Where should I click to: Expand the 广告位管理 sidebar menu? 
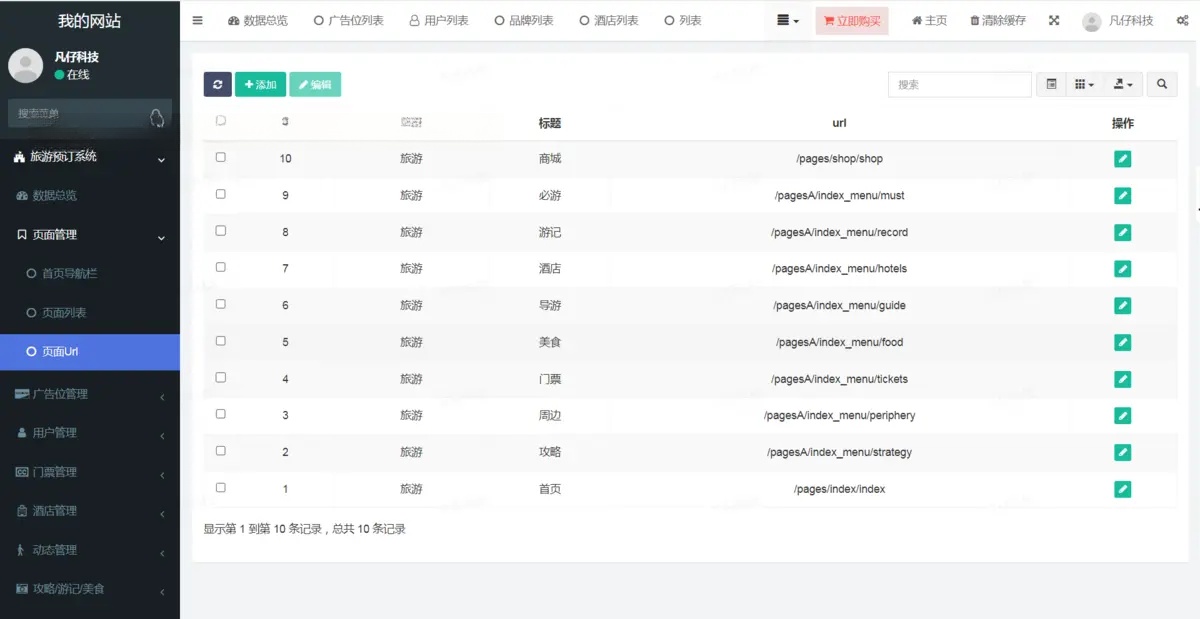coord(90,394)
